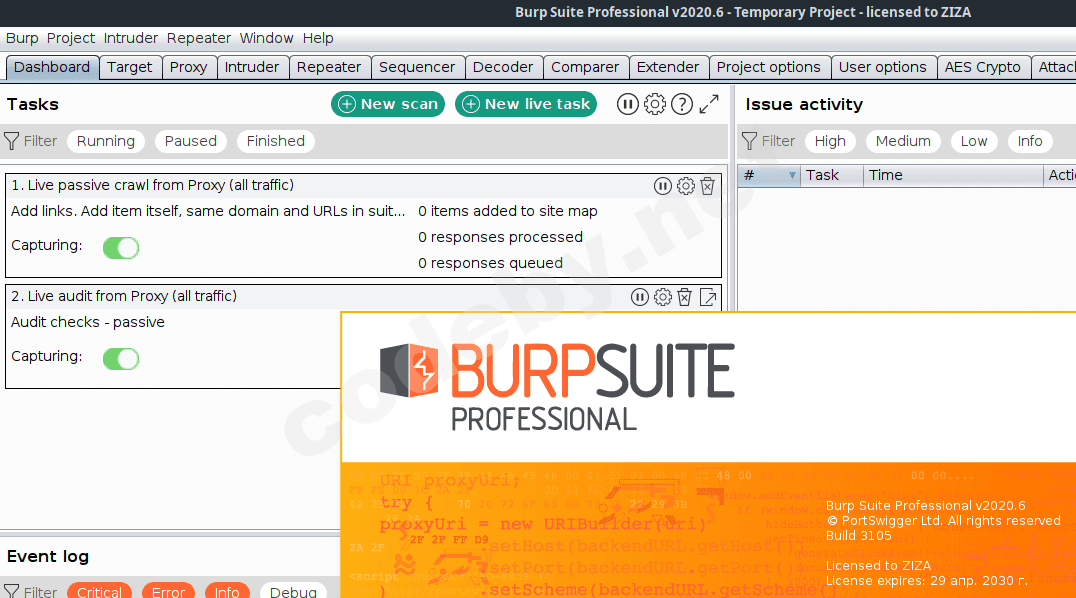
Task: Click '0 responses processed' text
Action: point(500,238)
